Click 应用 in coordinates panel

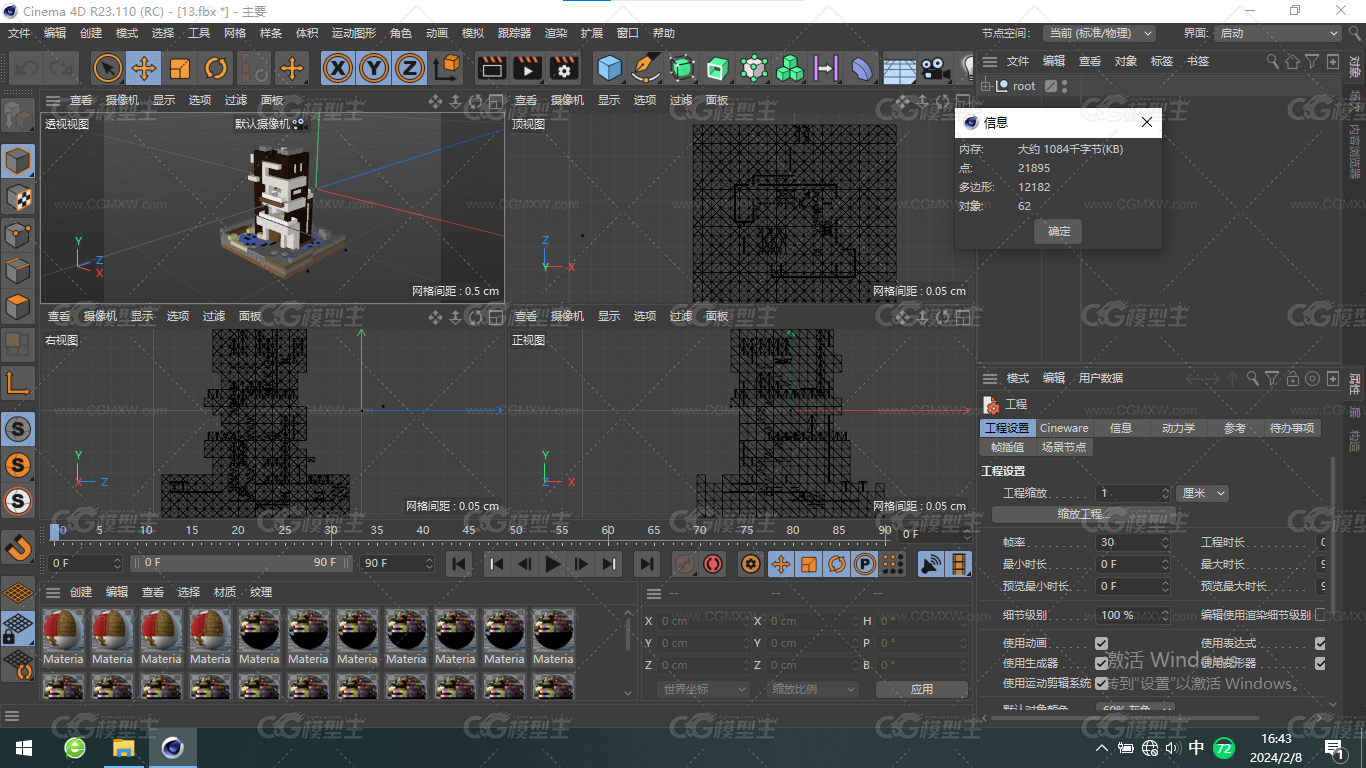(x=921, y=689)
